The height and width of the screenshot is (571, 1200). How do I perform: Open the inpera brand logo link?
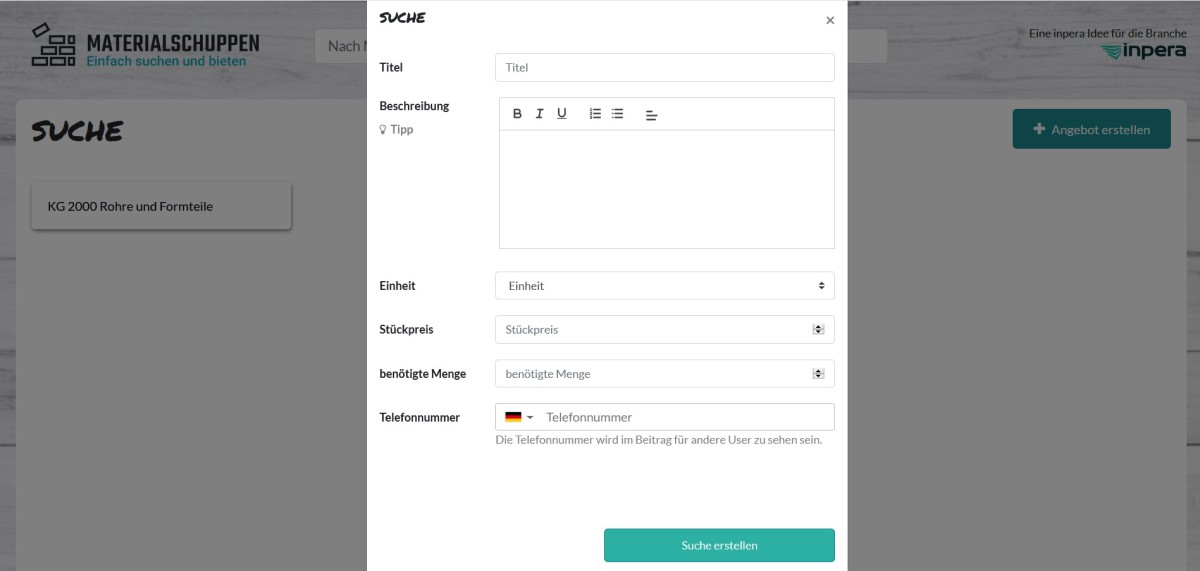pos(1143,51)
